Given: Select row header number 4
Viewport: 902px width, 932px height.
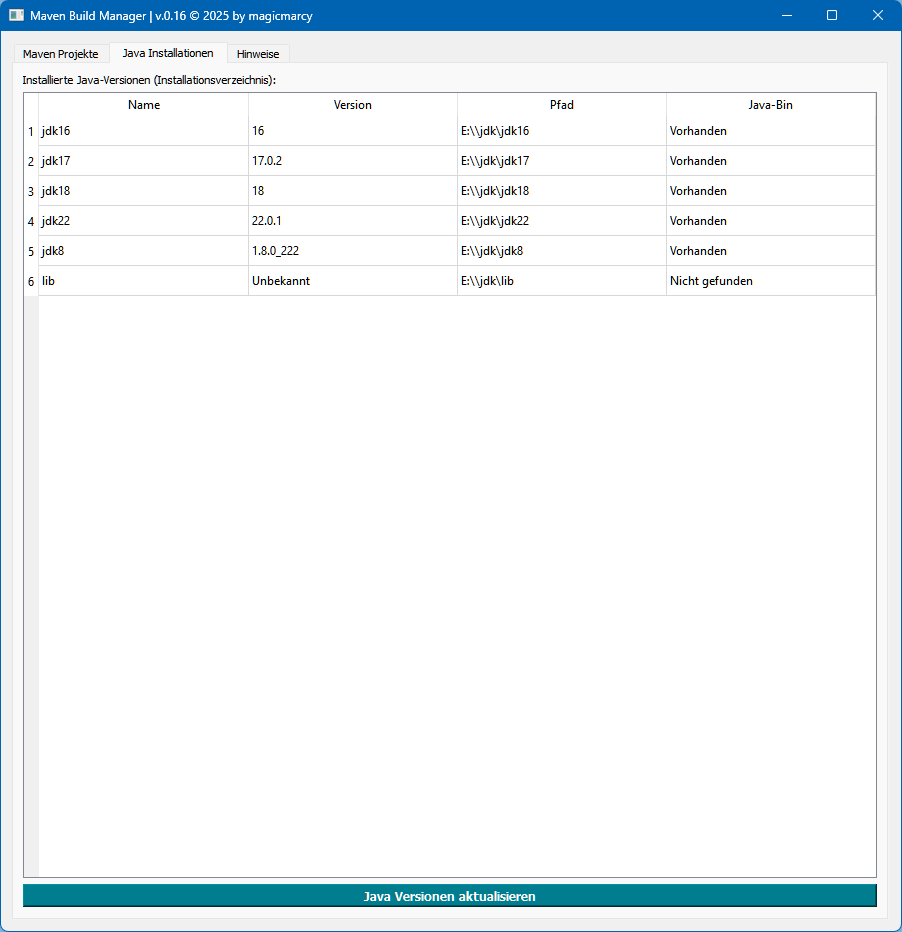Looking at the screenshot, I should pyautogui.click(x=31, y=221).
